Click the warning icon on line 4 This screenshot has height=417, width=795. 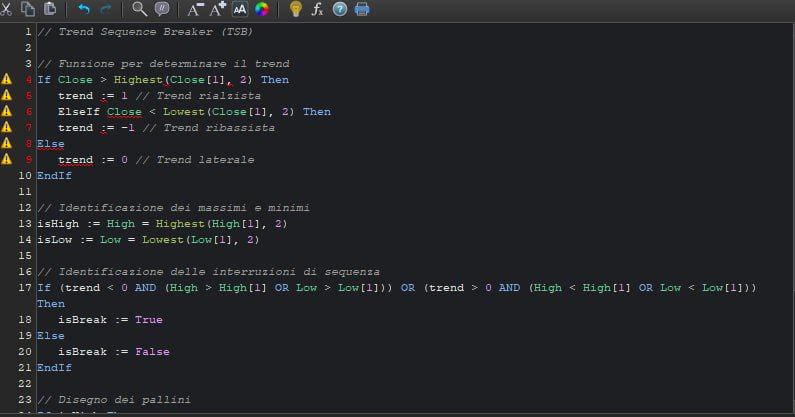pos(7,79)
